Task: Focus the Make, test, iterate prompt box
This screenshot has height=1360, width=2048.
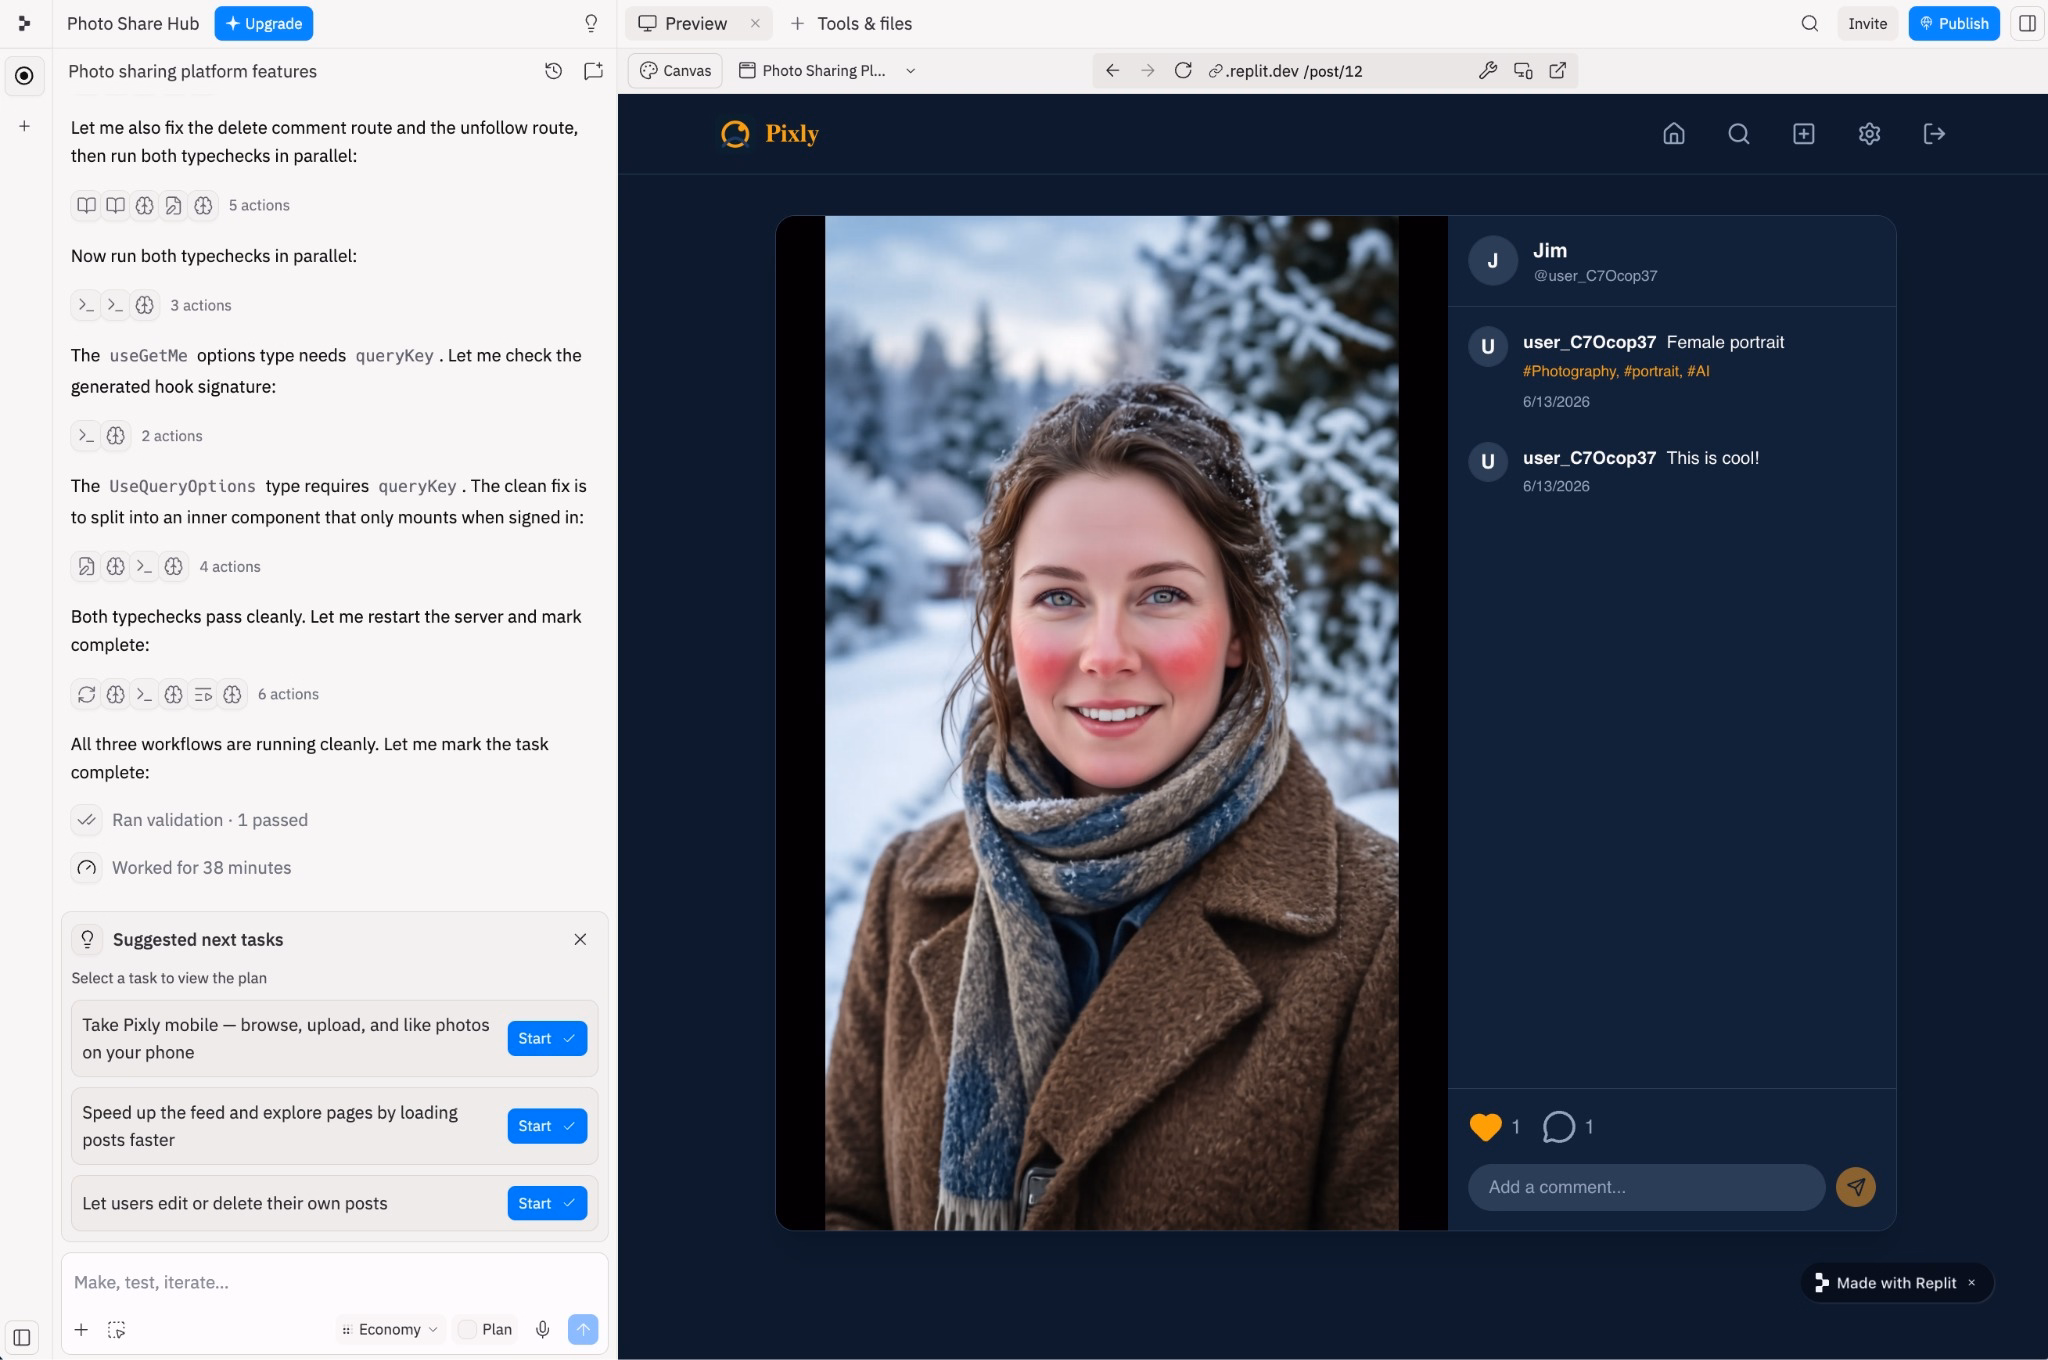Action: coord(334,1282)
